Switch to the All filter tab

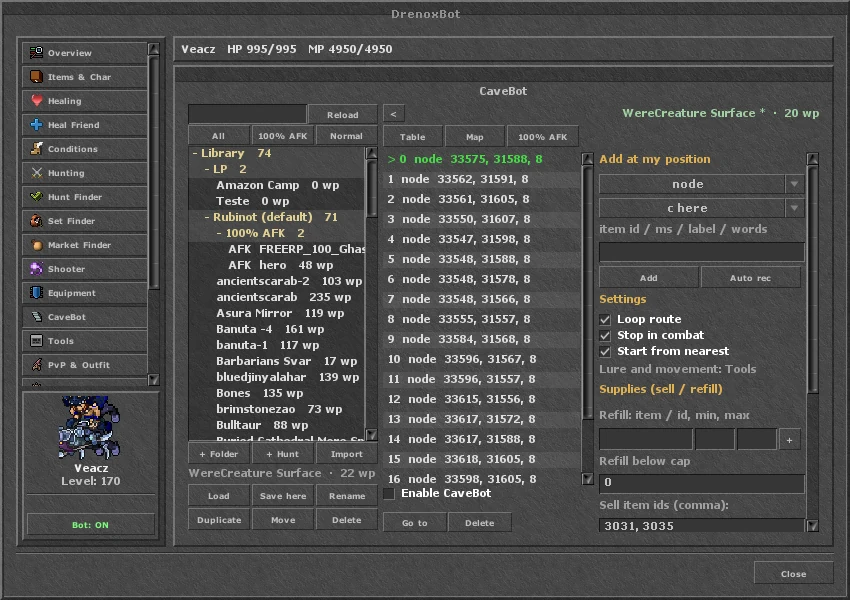[x=218, y=136]
